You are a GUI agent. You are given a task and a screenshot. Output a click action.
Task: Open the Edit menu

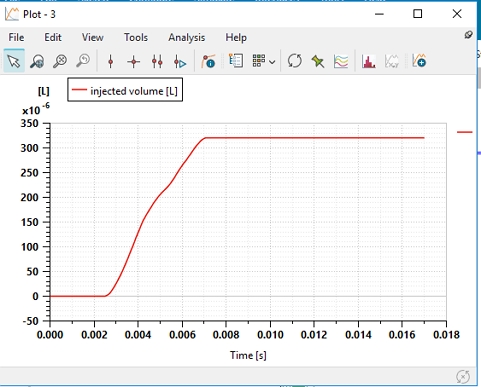(x=53, y=37)
